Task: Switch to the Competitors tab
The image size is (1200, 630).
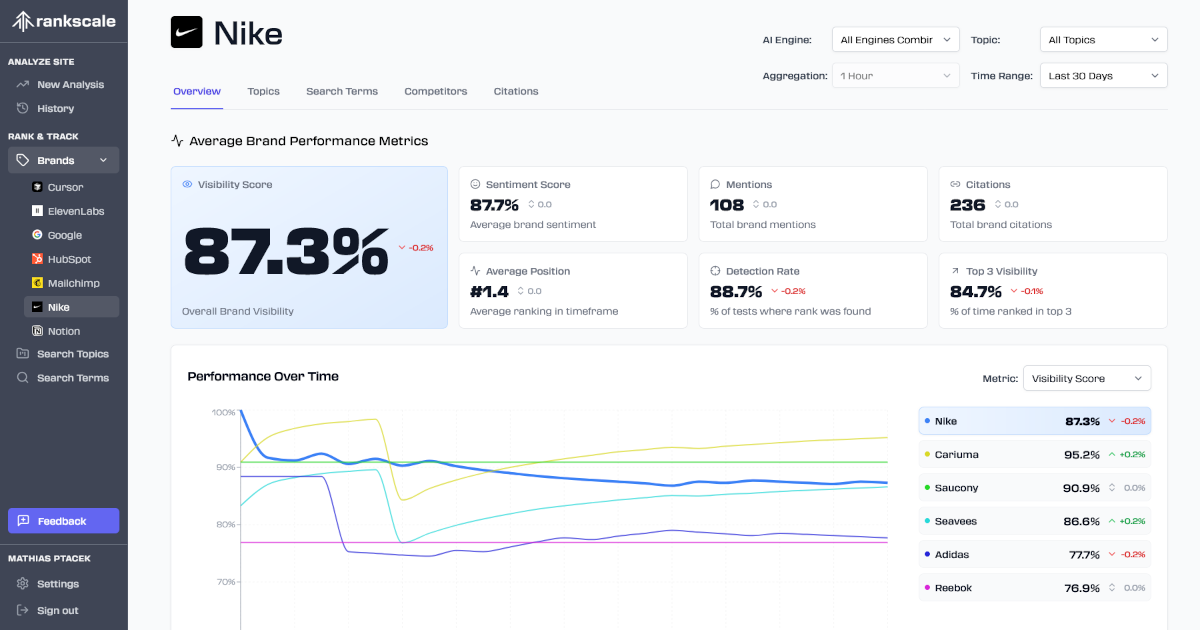Action: (x=436, y=91)
